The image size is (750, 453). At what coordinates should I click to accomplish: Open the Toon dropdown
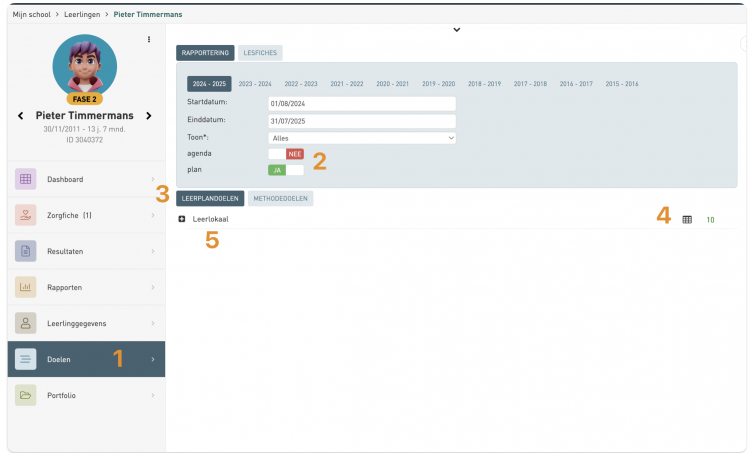pyautogui.click(x=362, y=137)
